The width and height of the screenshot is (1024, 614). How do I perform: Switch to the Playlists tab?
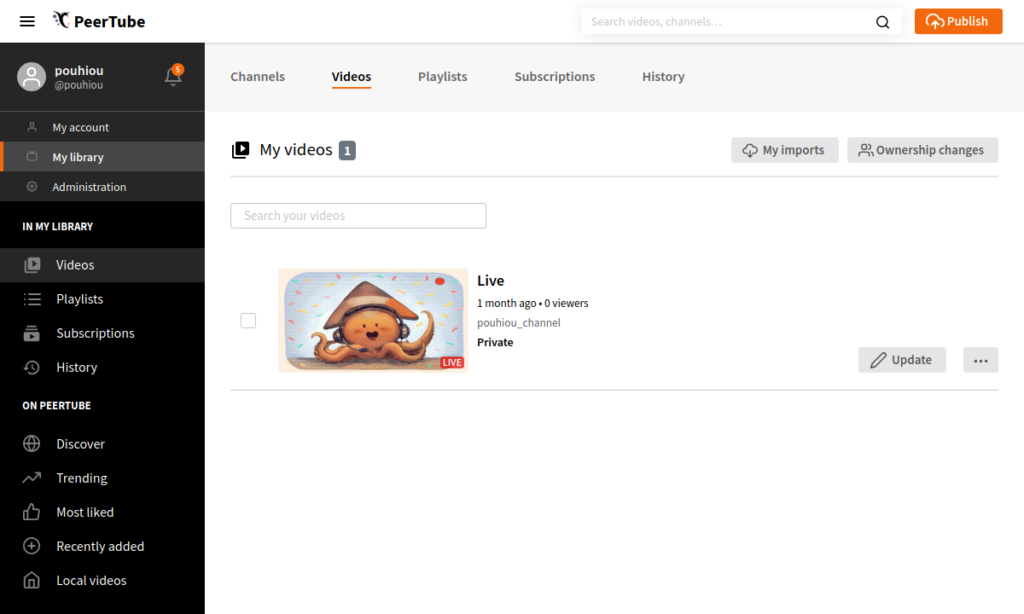pyautogui.click(x=442, y=77)
